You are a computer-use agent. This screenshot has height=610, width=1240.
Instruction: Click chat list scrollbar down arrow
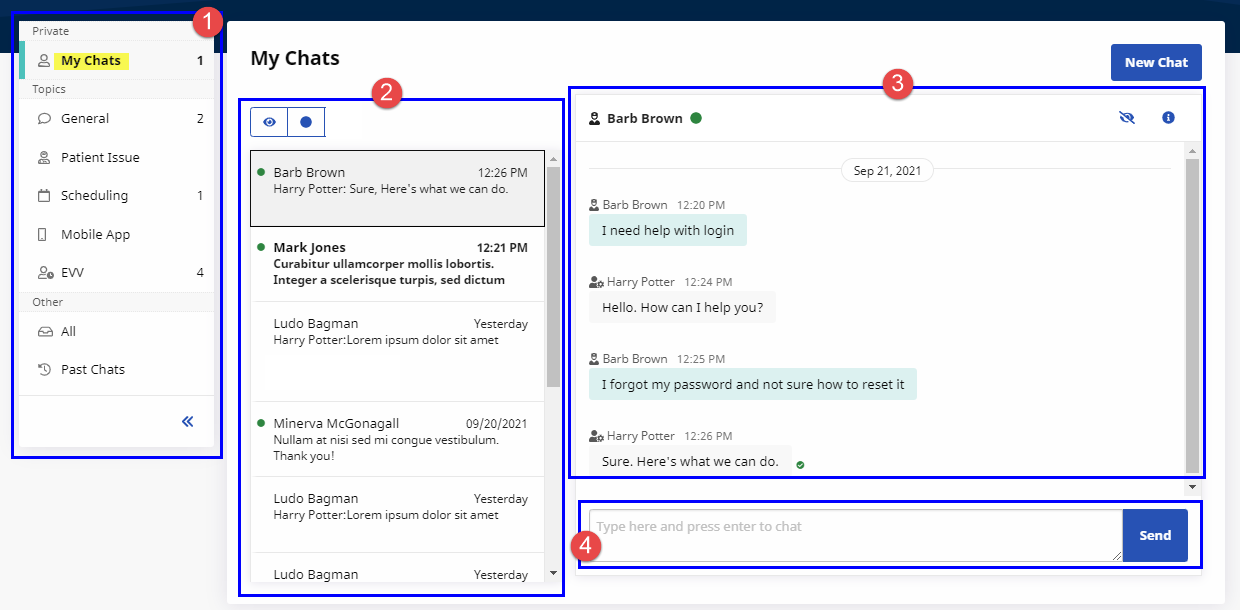tap(554, 573)
